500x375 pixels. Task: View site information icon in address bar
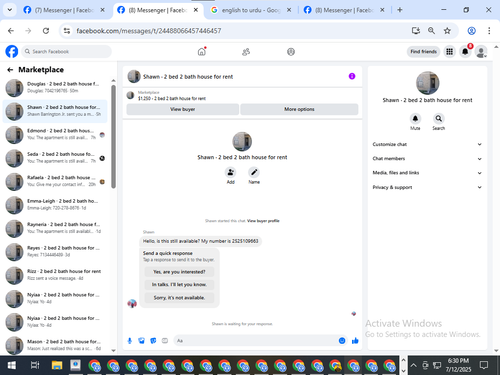[67, 31]
